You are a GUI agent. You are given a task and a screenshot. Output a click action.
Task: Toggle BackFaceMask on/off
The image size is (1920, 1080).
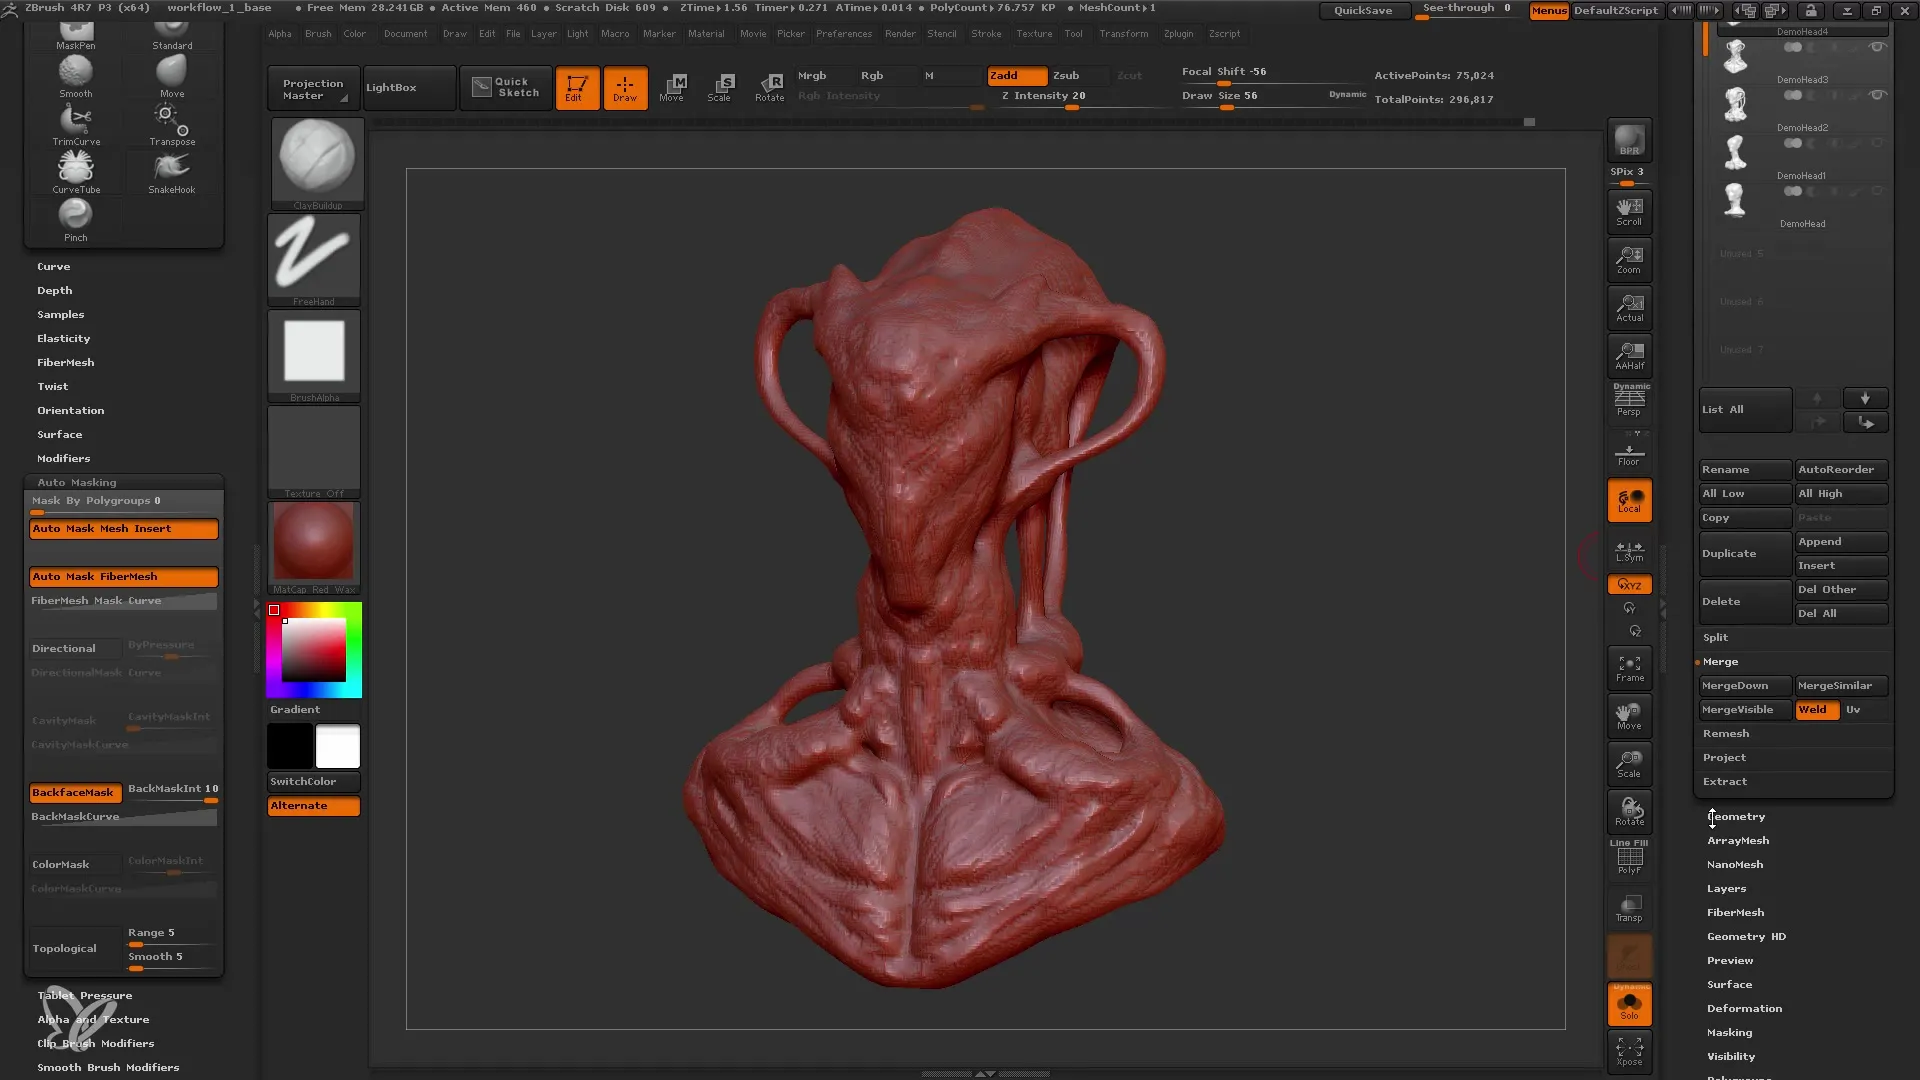[73, 791]
